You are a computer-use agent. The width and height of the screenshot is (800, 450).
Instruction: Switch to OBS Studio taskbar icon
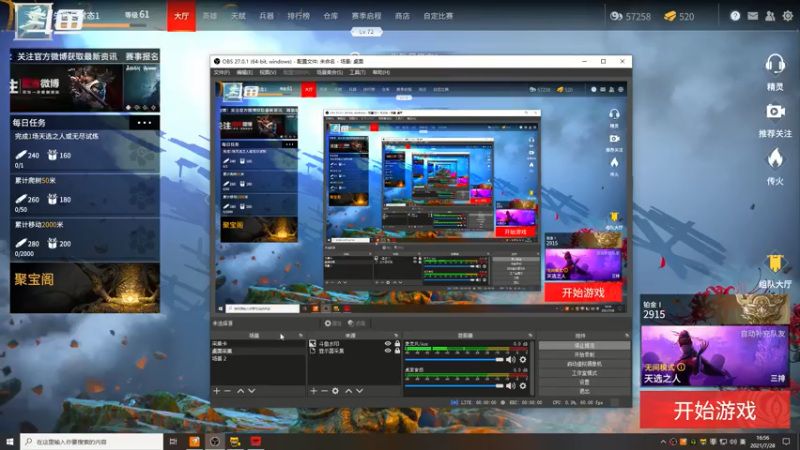(215, 441)
